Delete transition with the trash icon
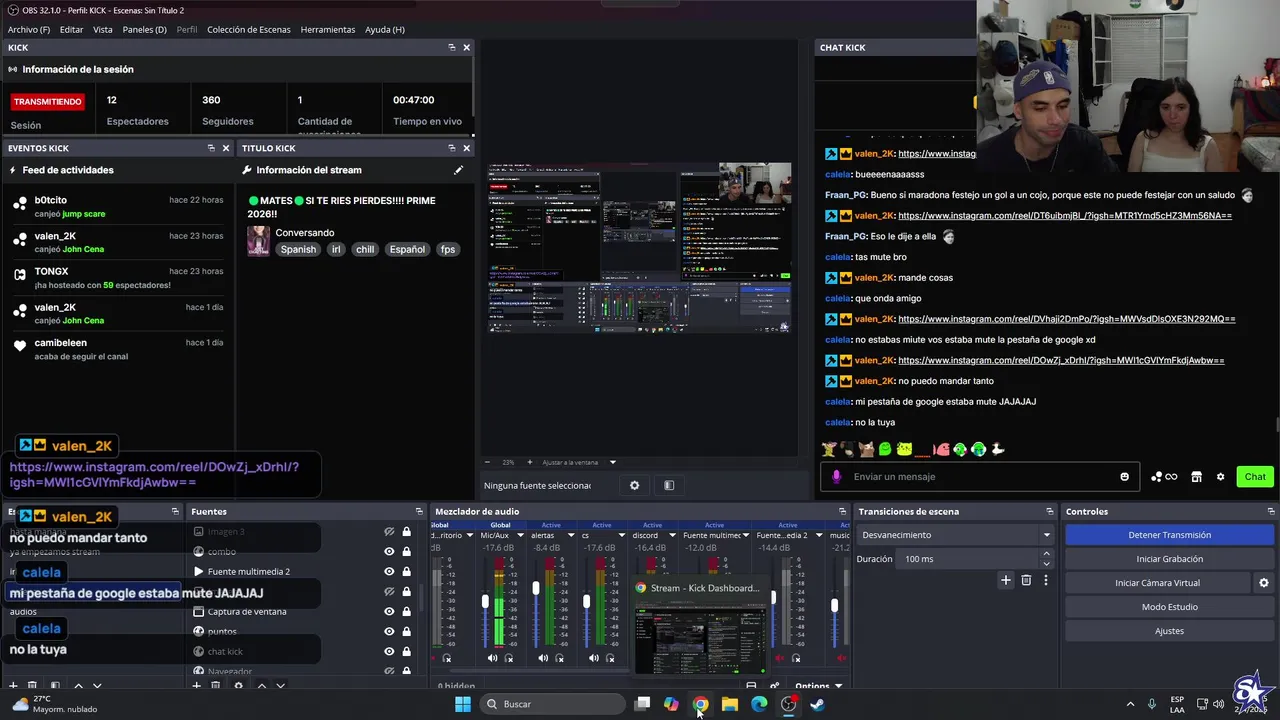Image resolution: width=1280 pixels, height=720 pixels. [x=1026, y=580]
